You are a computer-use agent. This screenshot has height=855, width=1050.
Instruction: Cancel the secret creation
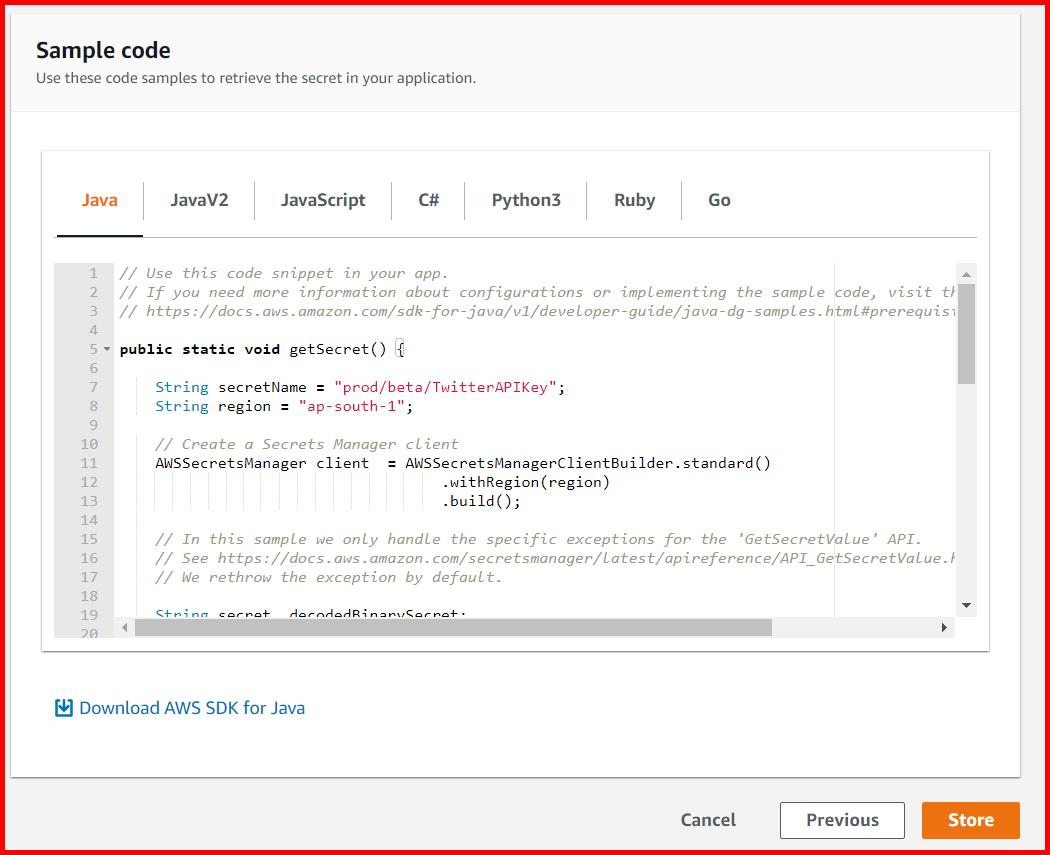tap(708, 819)
